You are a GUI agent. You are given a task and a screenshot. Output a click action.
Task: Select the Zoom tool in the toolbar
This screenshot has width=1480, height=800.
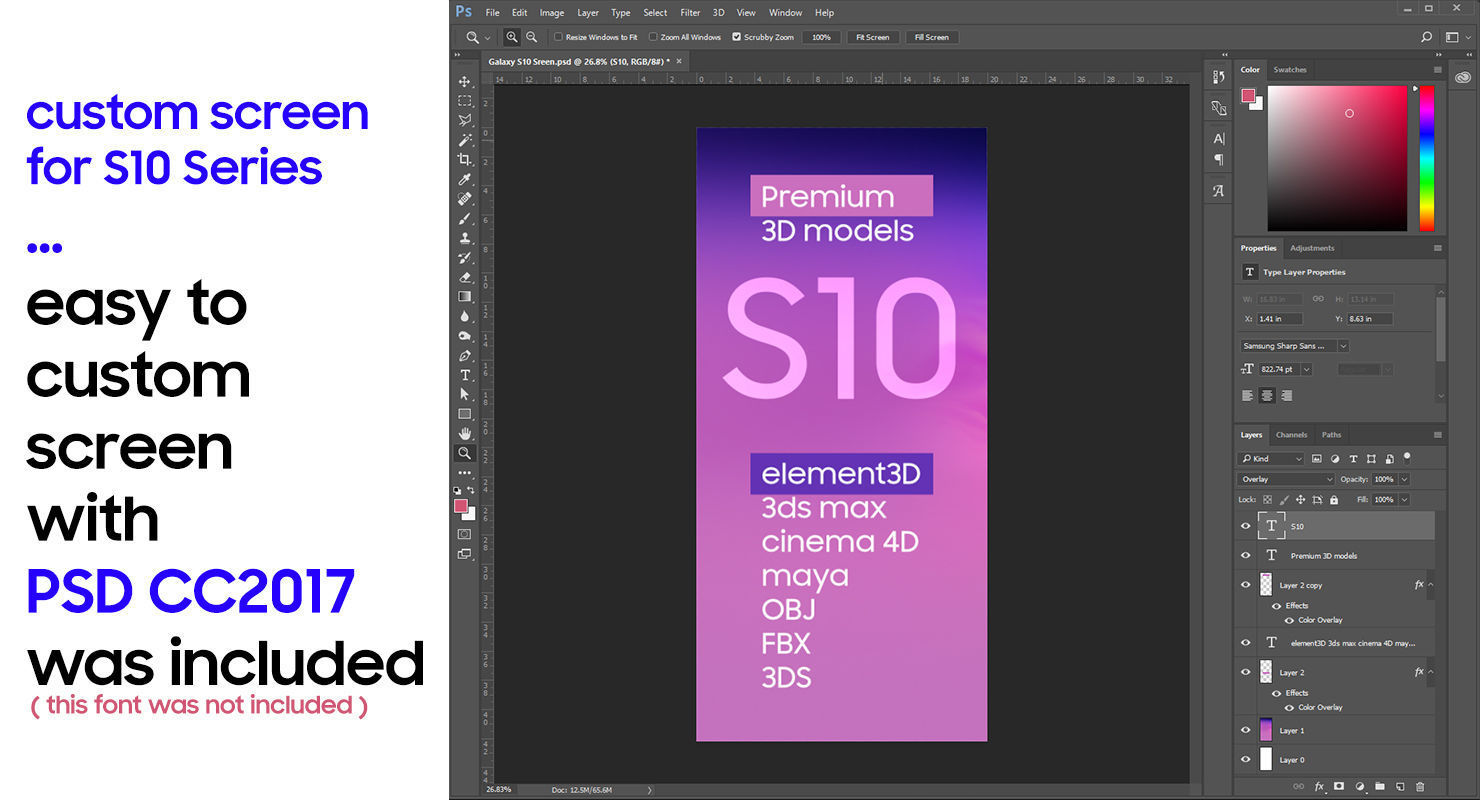coord(464,453)
